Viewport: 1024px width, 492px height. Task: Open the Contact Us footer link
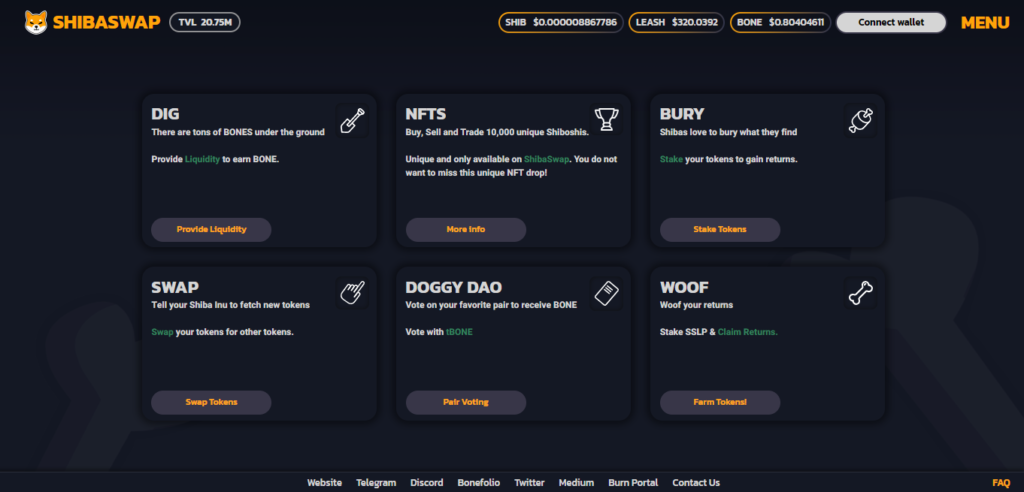tap(696, 483)
